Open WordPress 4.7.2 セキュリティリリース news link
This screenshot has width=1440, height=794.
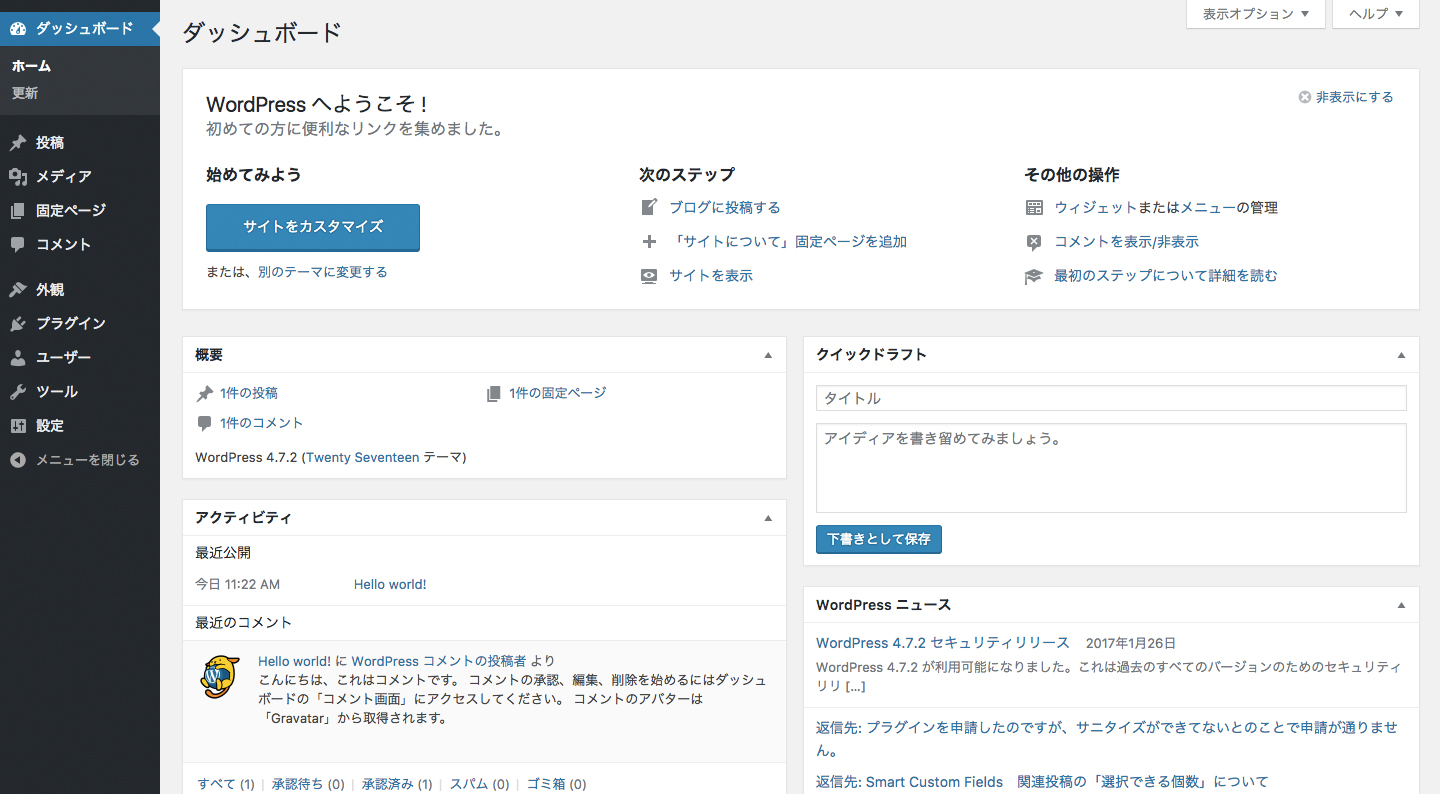click(943, 643)
